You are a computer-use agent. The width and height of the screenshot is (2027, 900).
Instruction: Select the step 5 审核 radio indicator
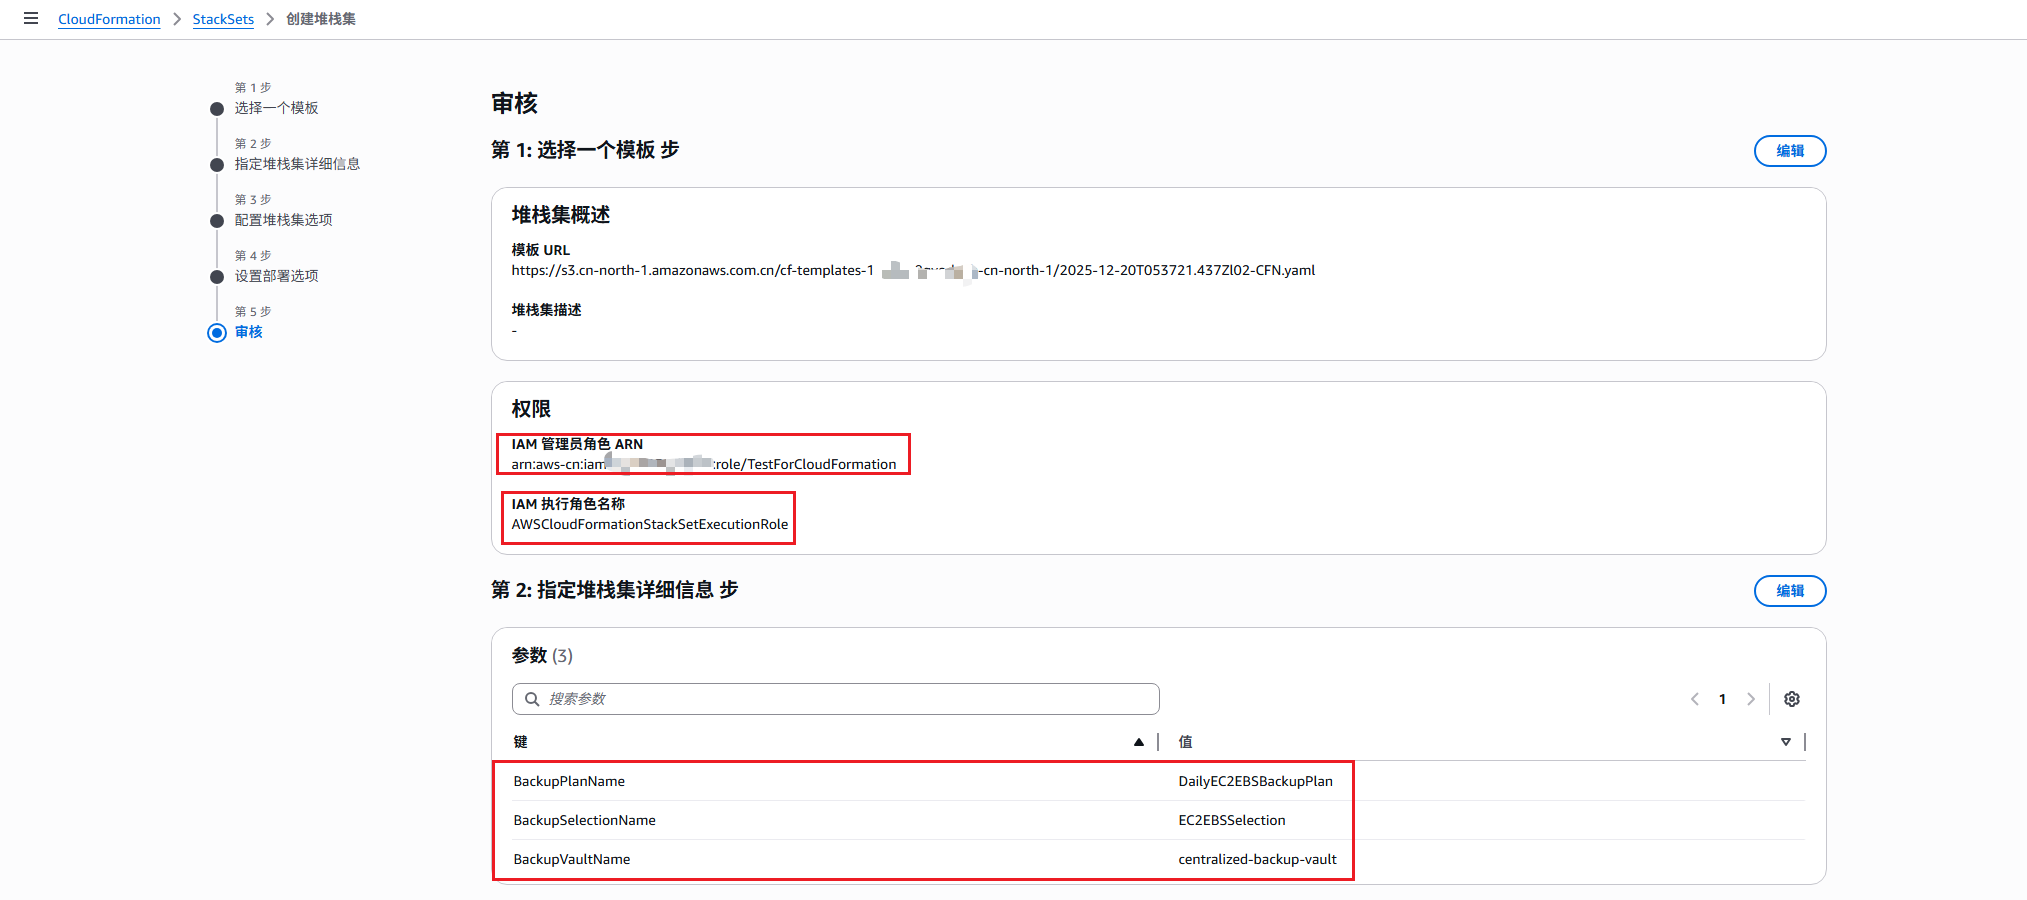pos(217,333)
